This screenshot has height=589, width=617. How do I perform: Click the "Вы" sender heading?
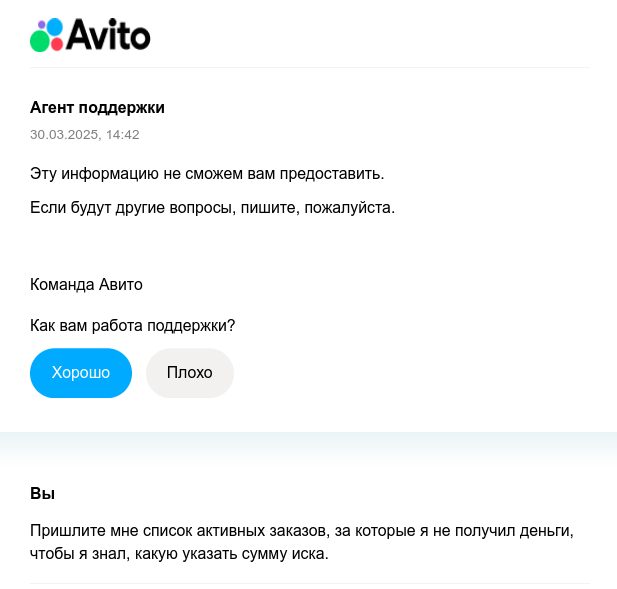click(42, 494)
